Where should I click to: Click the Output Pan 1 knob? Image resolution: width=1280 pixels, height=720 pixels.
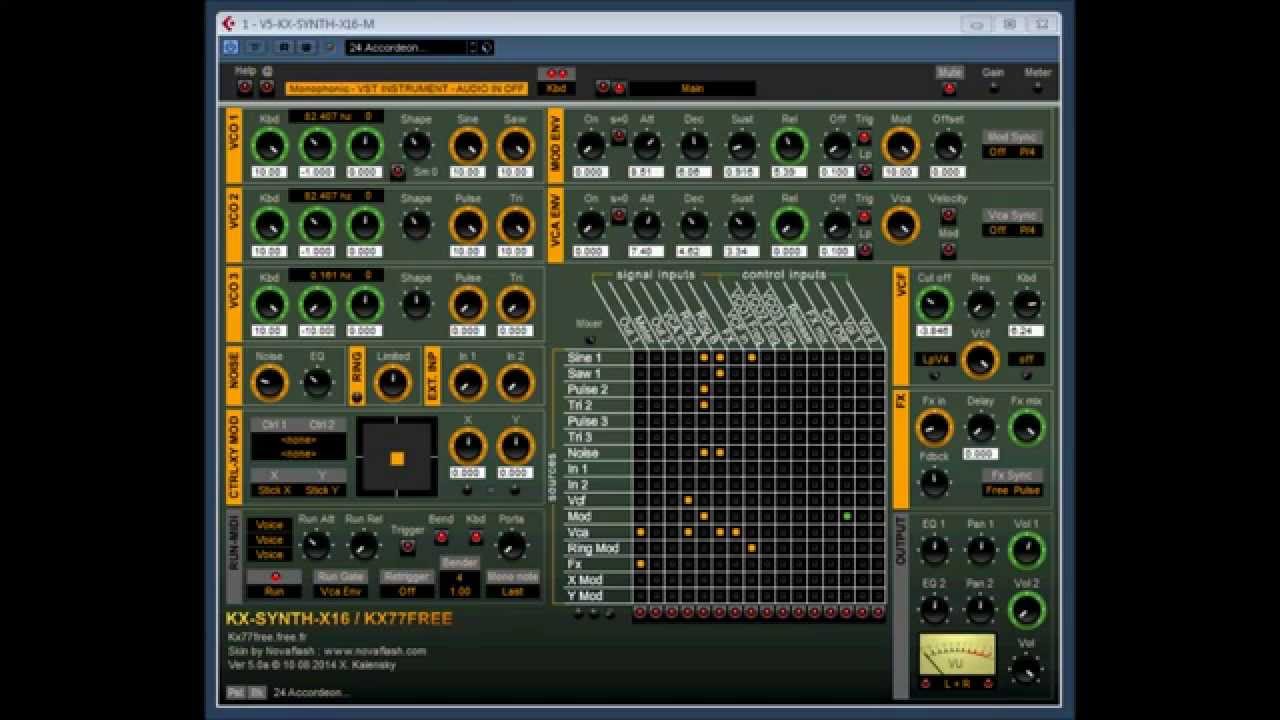(x=981, y=550)
